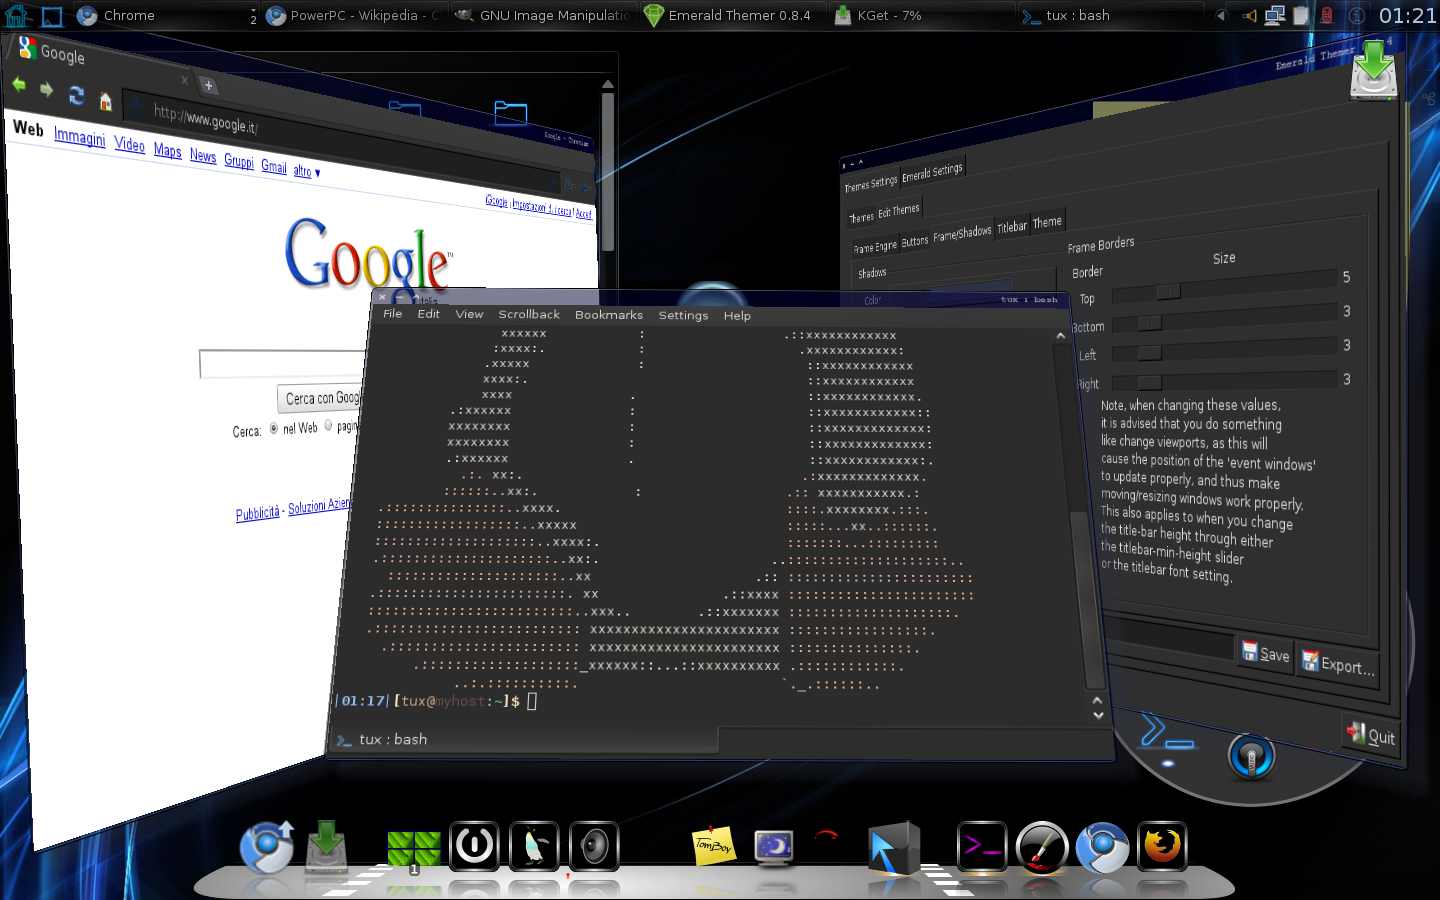Click Google search input field
Screen dimensions: 1440x900
click(x=282, y=364)
